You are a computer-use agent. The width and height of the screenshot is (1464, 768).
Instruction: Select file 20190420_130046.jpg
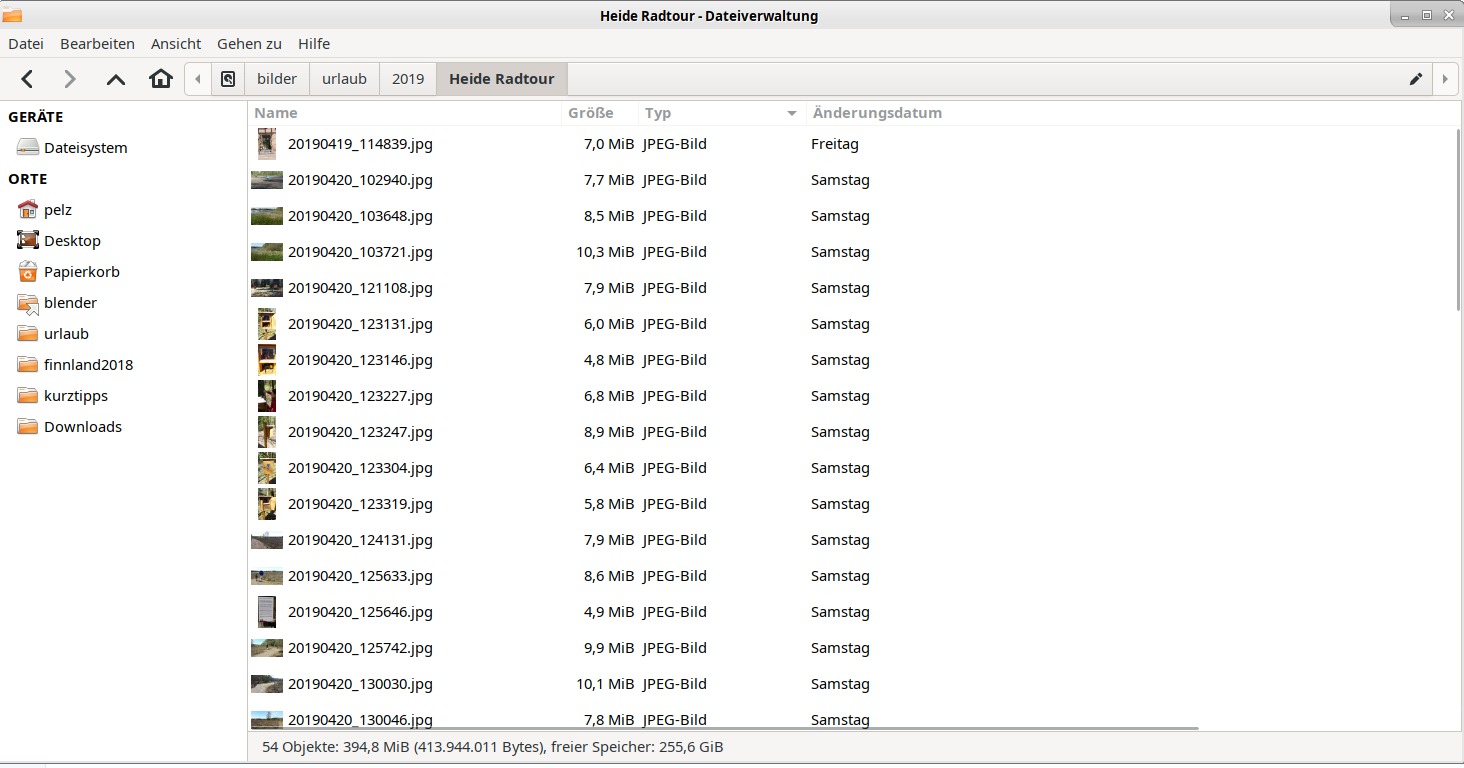coord(360,720)
